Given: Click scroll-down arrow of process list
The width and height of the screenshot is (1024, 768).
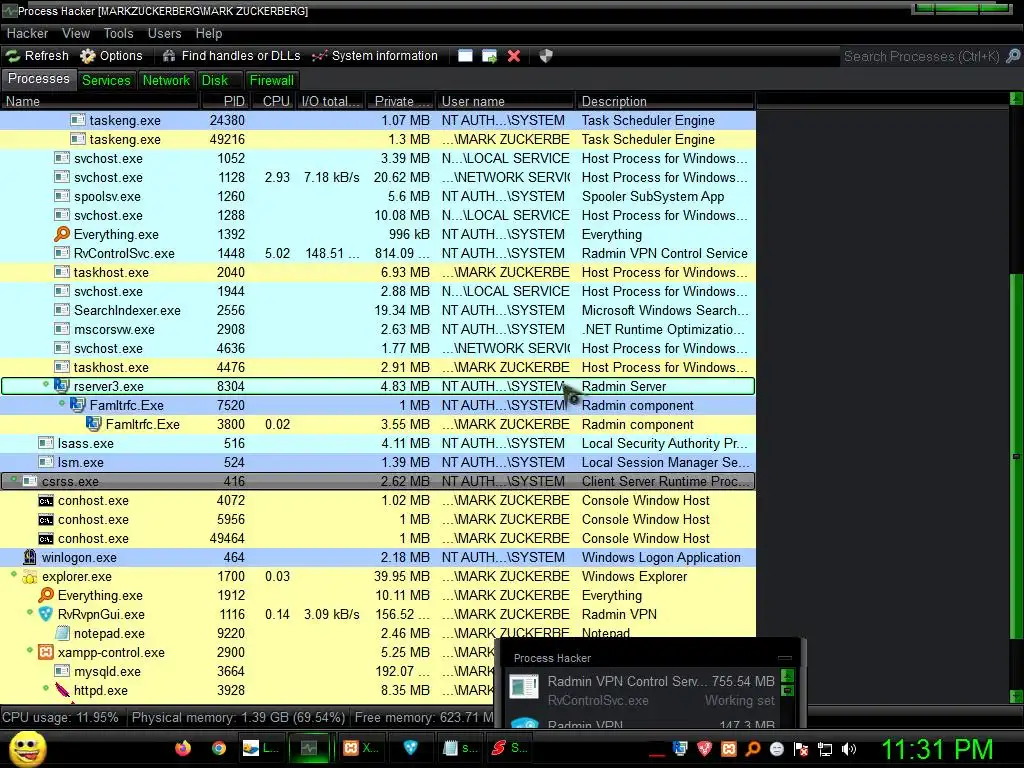Looking at the screenshot, I should (x=1016, y=696).
